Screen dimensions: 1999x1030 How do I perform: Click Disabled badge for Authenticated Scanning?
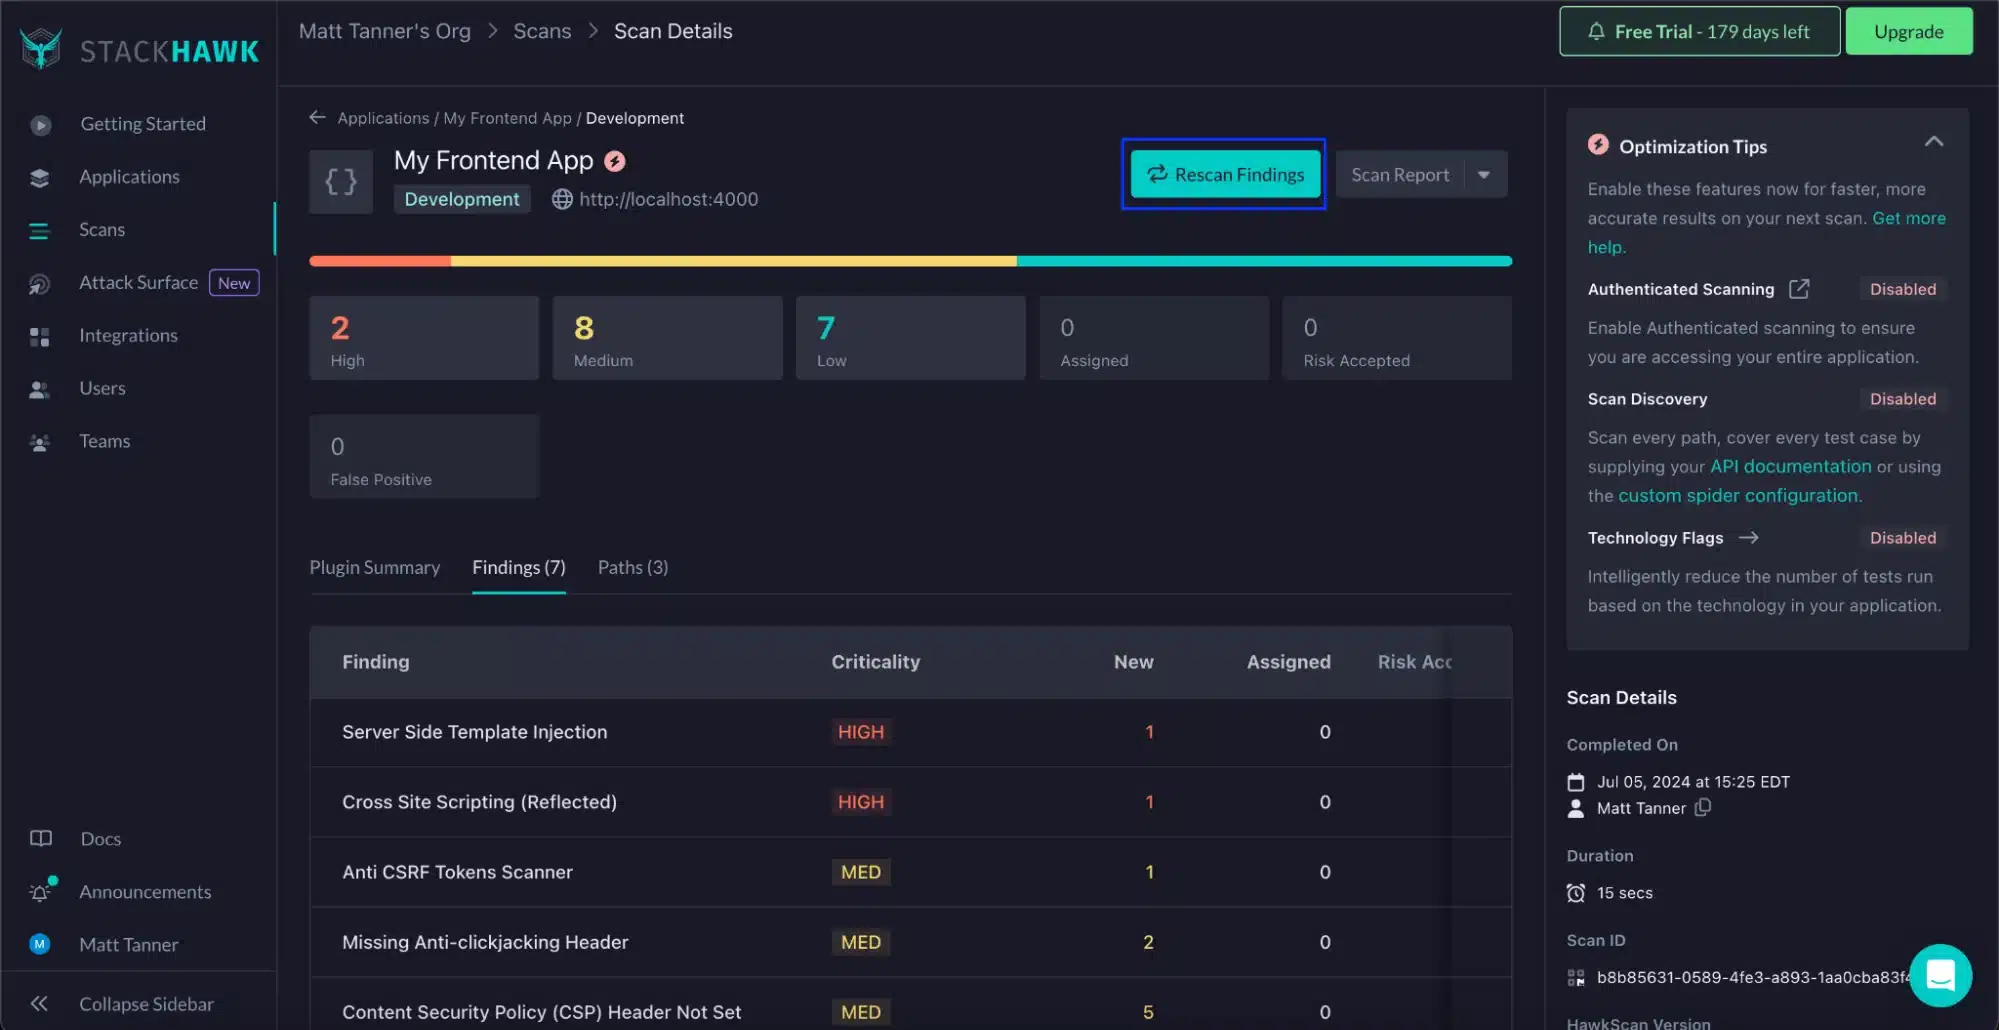(x=1902, y=289)
